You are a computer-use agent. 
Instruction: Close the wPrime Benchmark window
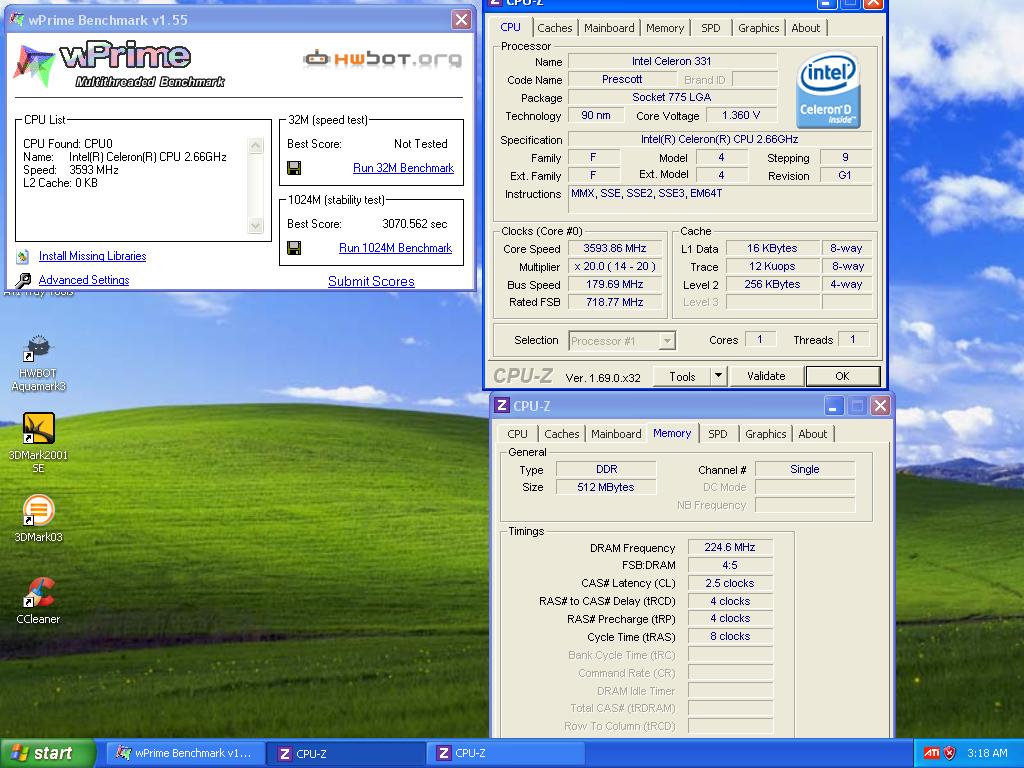pos(461,20)
